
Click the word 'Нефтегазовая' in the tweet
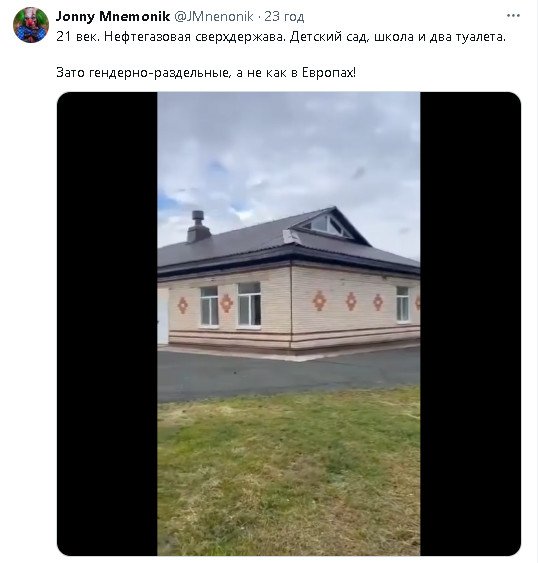[148, 37]
